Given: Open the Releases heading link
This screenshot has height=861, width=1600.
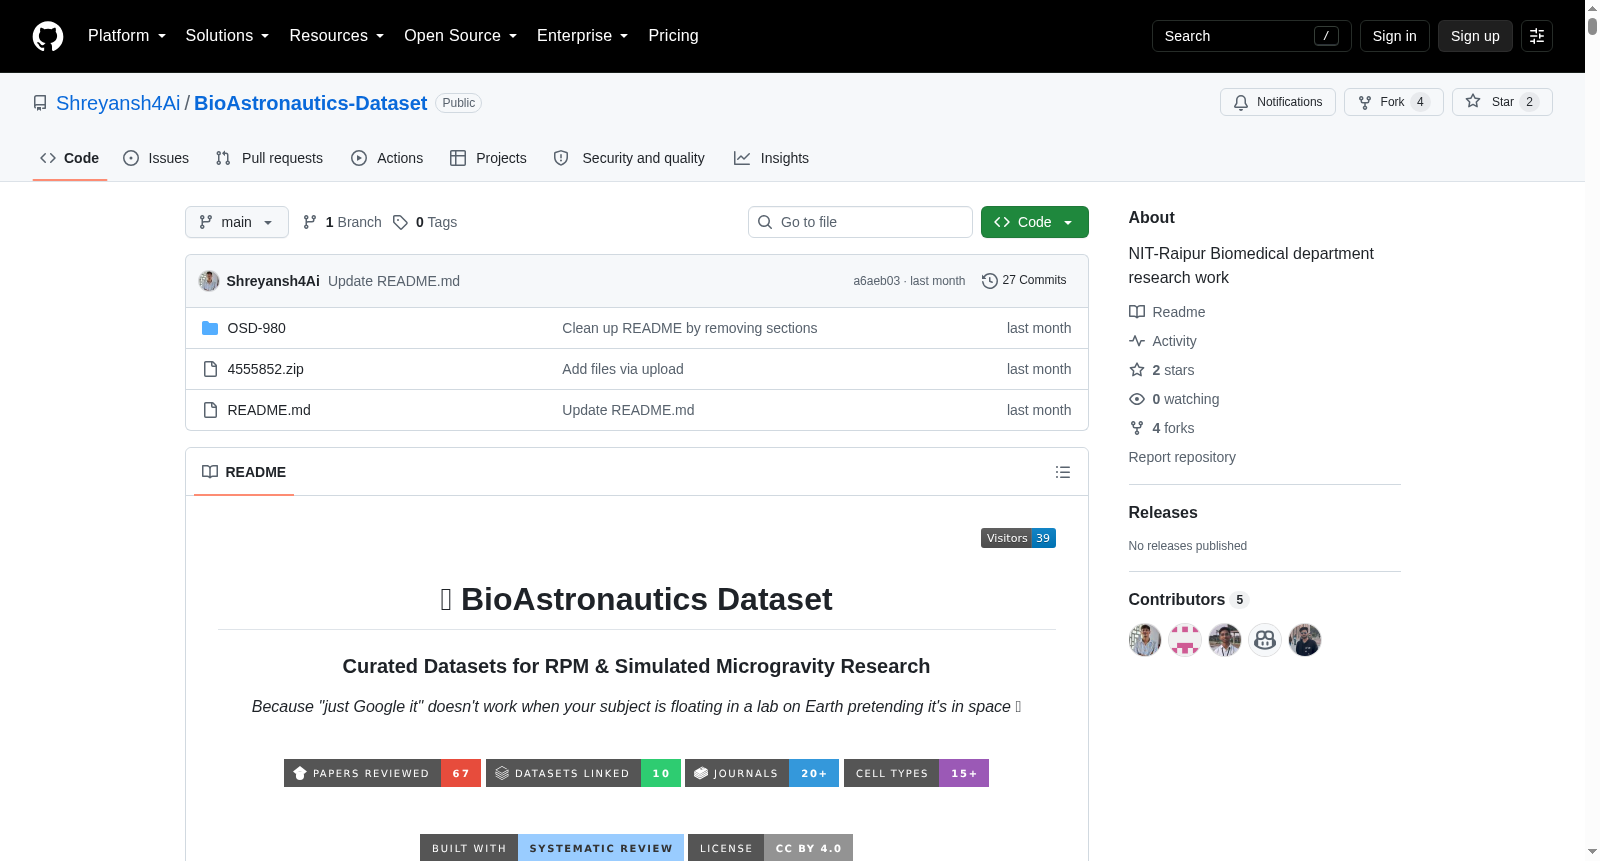Looking at the screenshot, I should click(1163, 512).
